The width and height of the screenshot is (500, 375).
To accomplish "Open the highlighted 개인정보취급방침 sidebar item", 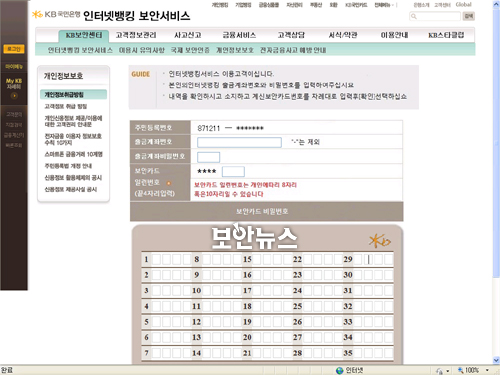I will click(x=74, y=95).
